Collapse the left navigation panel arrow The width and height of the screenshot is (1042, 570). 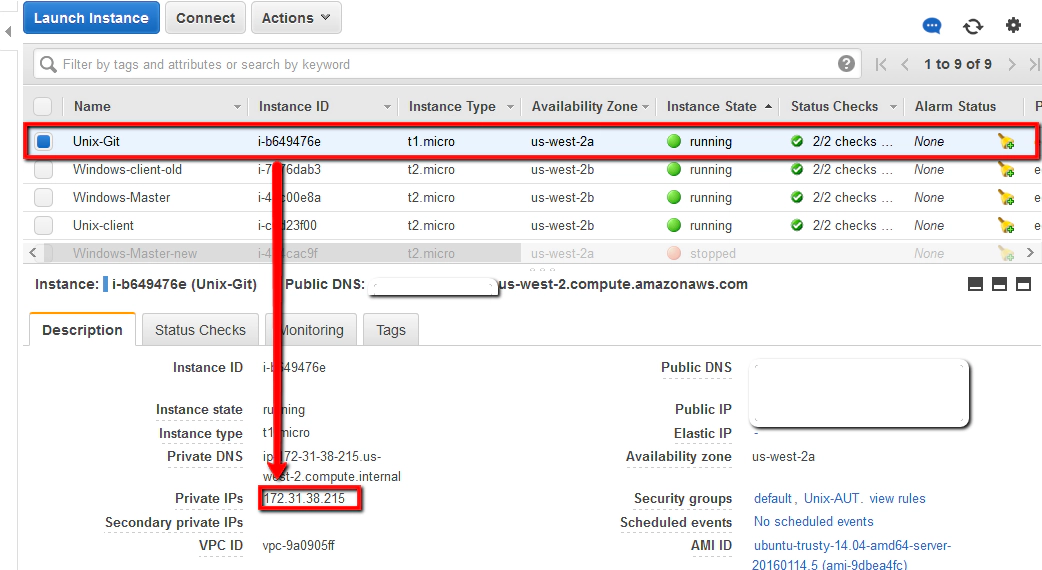(8, 31)
